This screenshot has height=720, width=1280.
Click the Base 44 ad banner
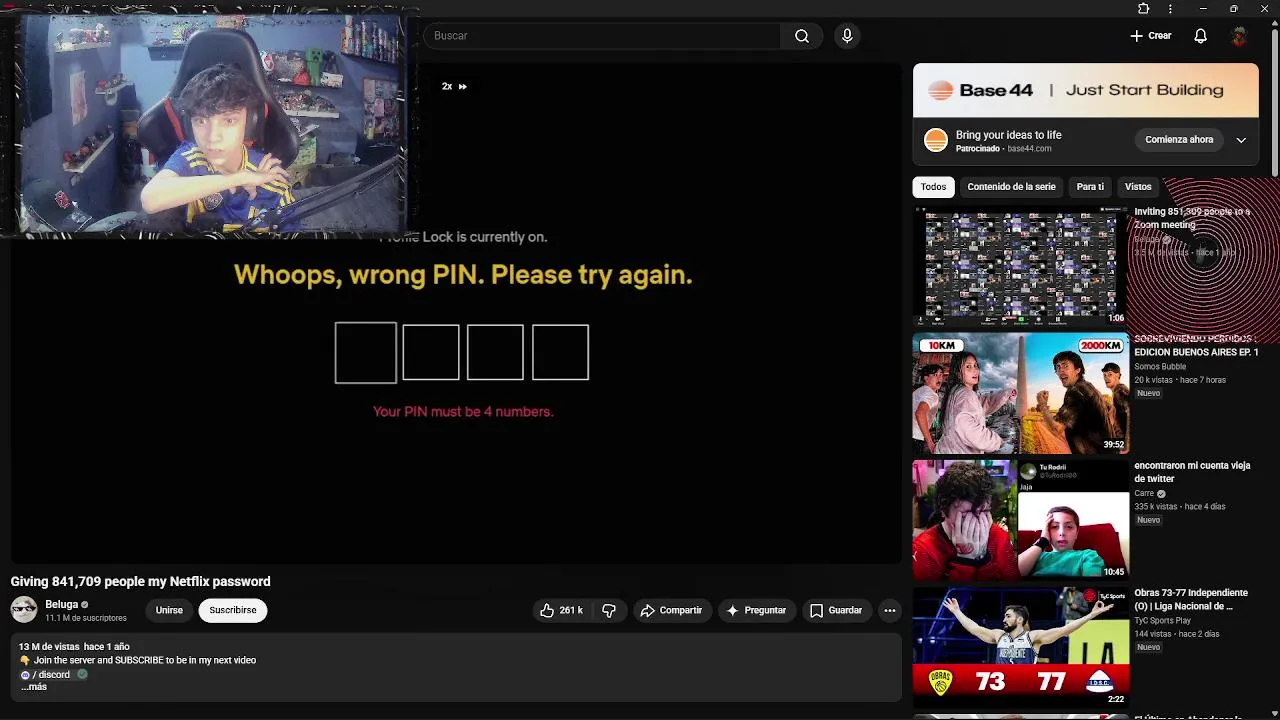coord(1086,91)
